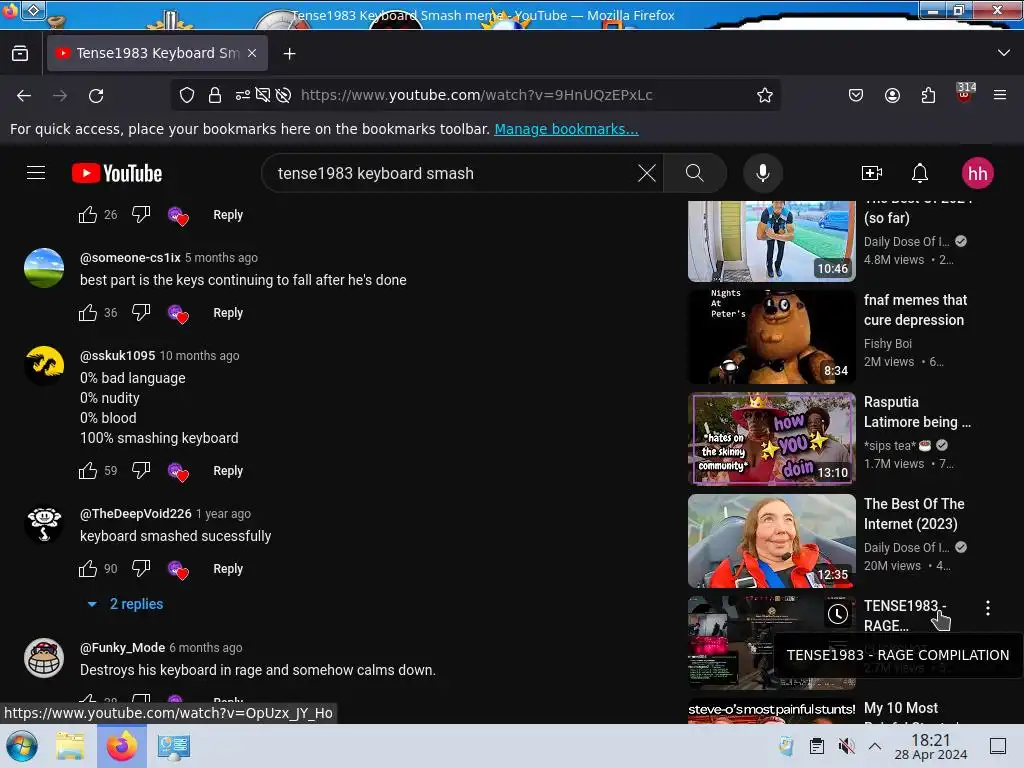Open @Funky_Mode channel name
The image size is (1024, 768).
tap(122, 648)
